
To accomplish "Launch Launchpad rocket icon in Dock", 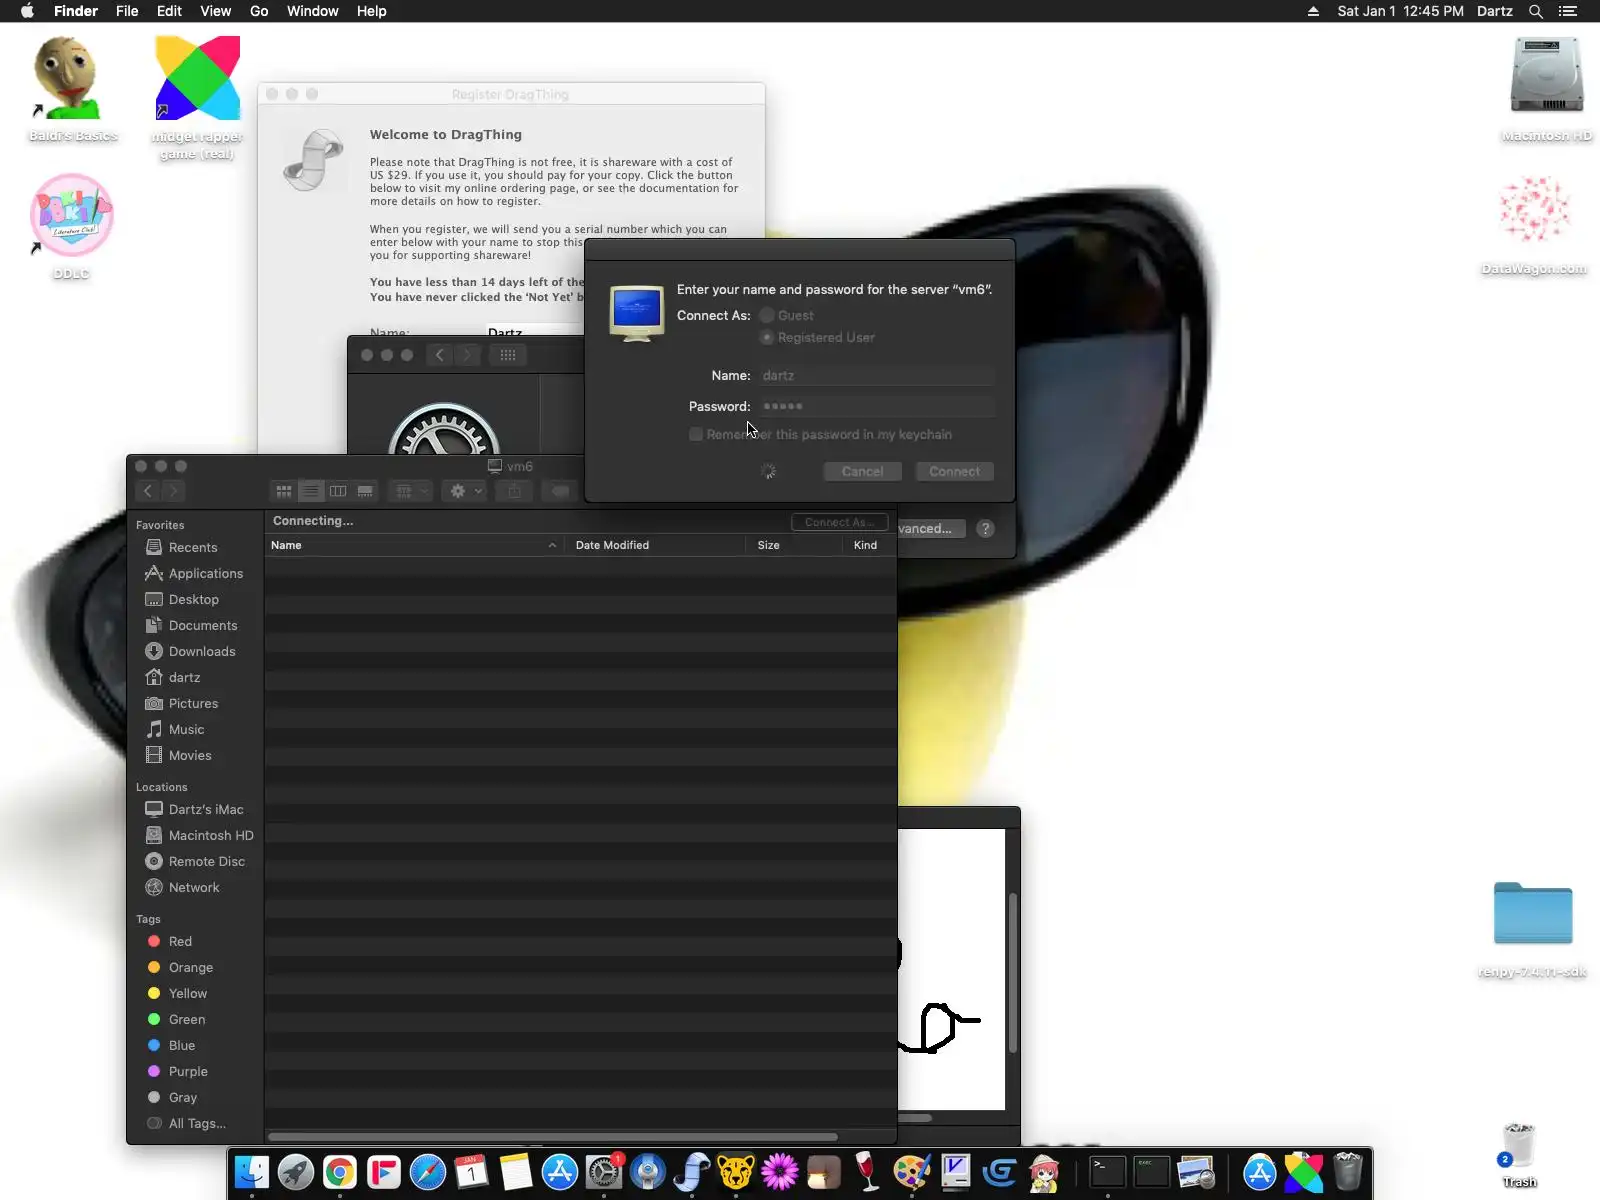I will pos(296,1172).
